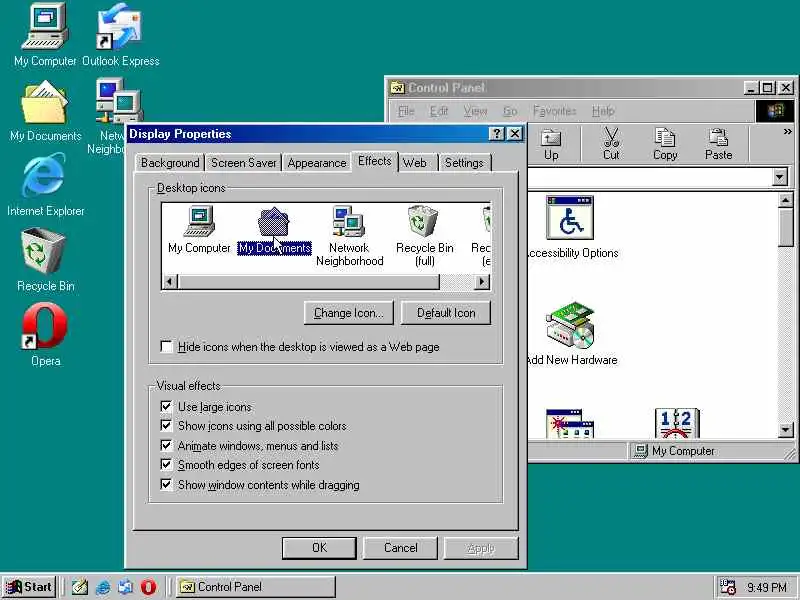
Task: Switch to the Web tab
Action: click(x=415, y=163)
